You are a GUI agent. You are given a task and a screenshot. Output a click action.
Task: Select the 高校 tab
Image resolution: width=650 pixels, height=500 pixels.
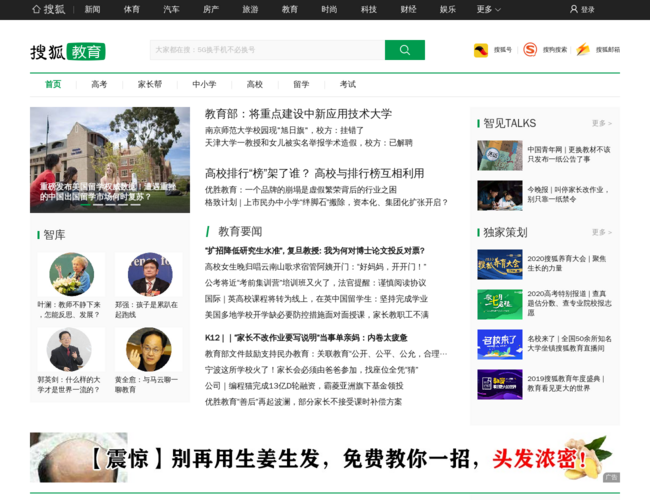point(255,84)
